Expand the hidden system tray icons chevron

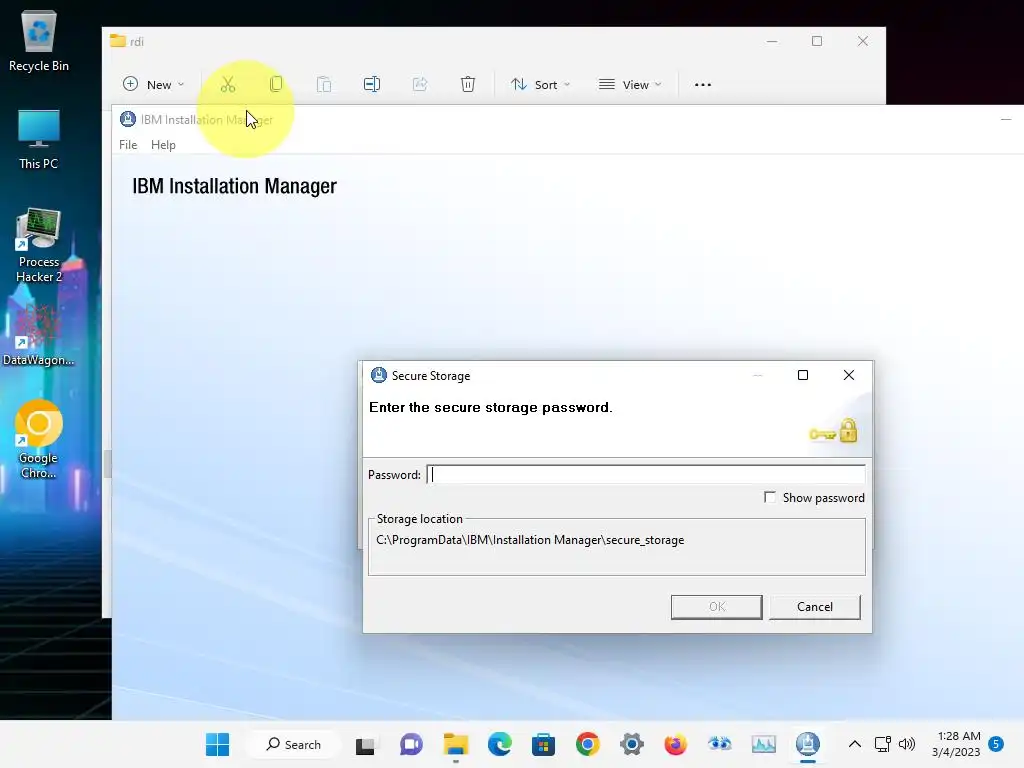pyautogui.click(x=854, y=744)
